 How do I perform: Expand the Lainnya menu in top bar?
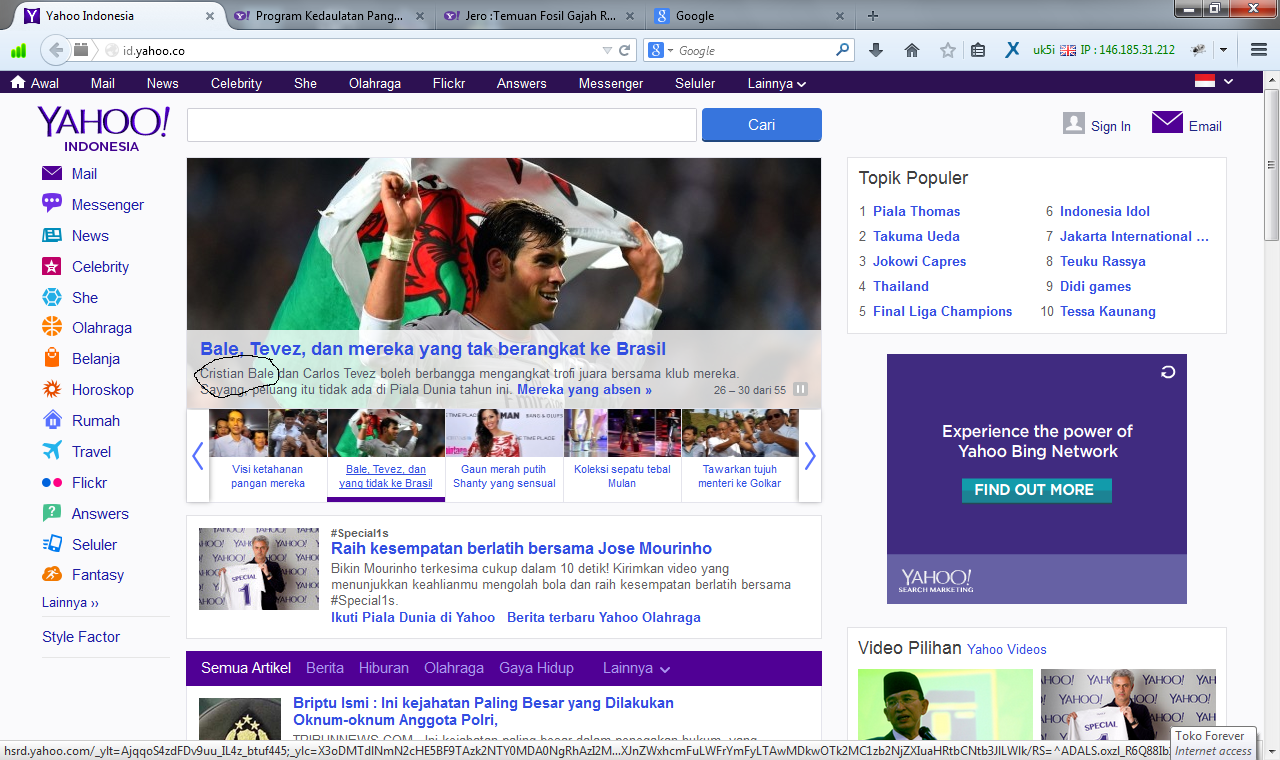coord(777,84)
